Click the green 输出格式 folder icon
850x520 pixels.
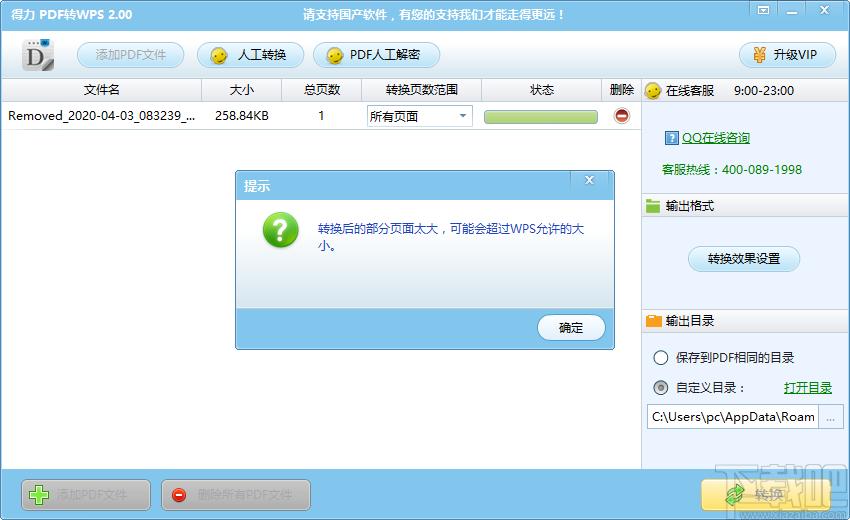pos(653,206)
